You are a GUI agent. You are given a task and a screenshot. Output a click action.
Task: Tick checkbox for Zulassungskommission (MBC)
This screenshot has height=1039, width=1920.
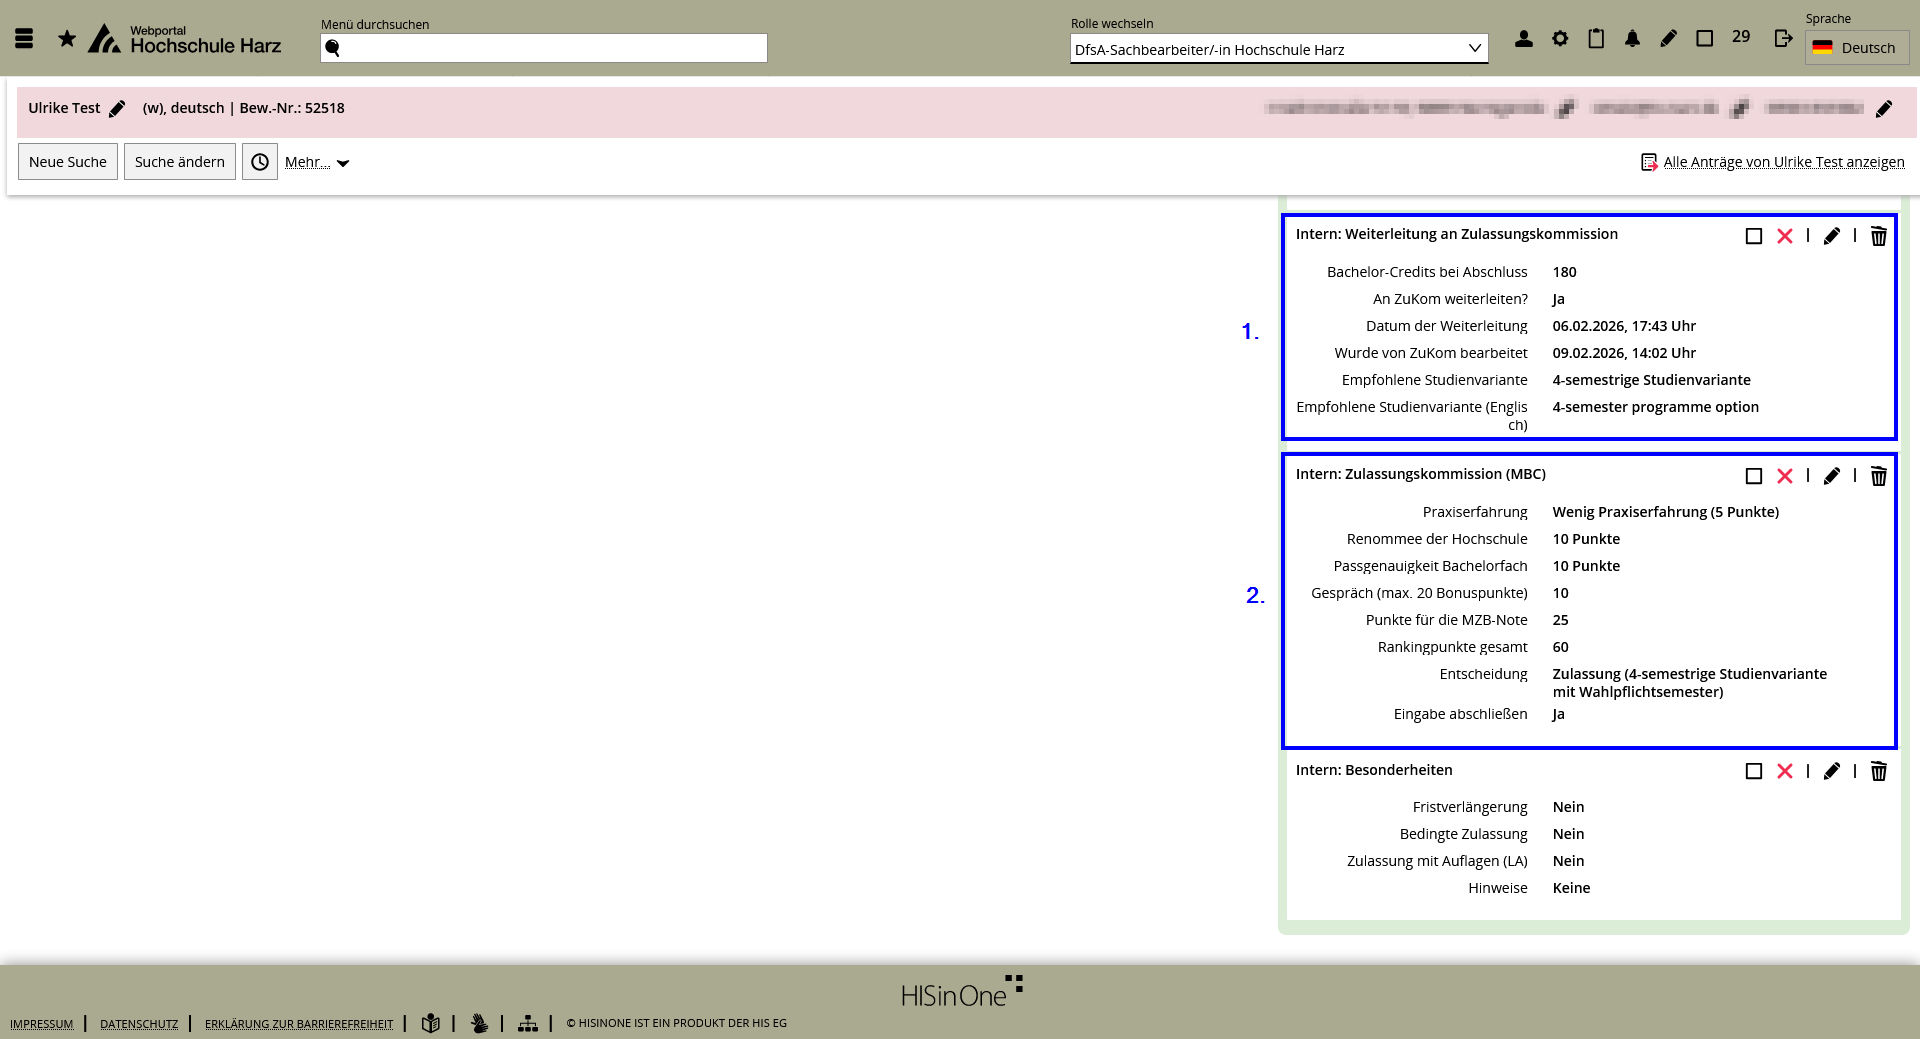pos(1753,476)
